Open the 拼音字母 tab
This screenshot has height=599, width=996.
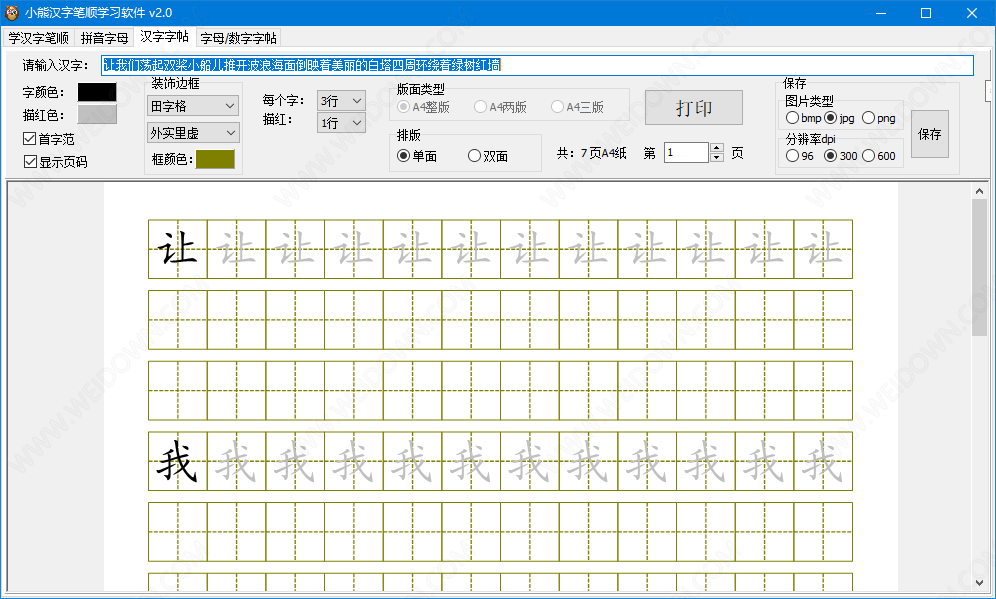point(104,38)
